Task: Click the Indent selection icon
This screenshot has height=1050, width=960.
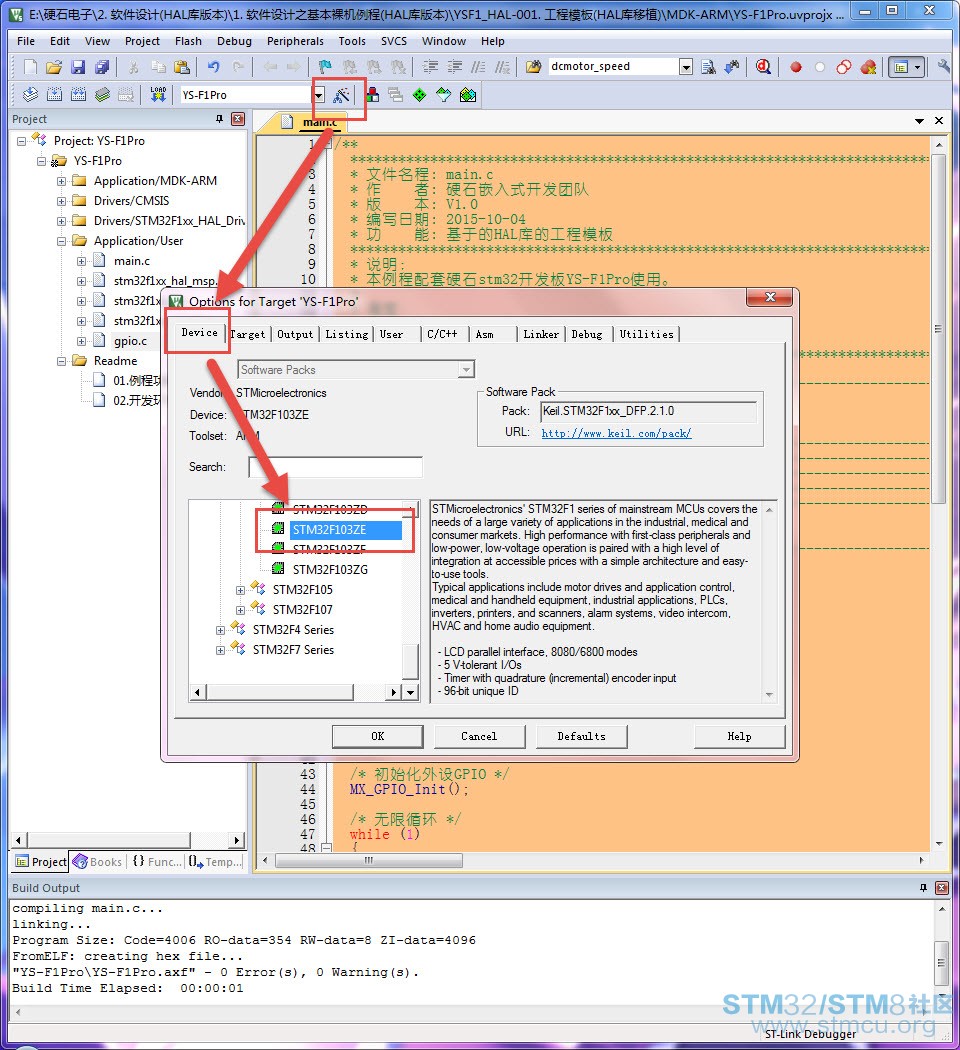Action: point(430,66)
